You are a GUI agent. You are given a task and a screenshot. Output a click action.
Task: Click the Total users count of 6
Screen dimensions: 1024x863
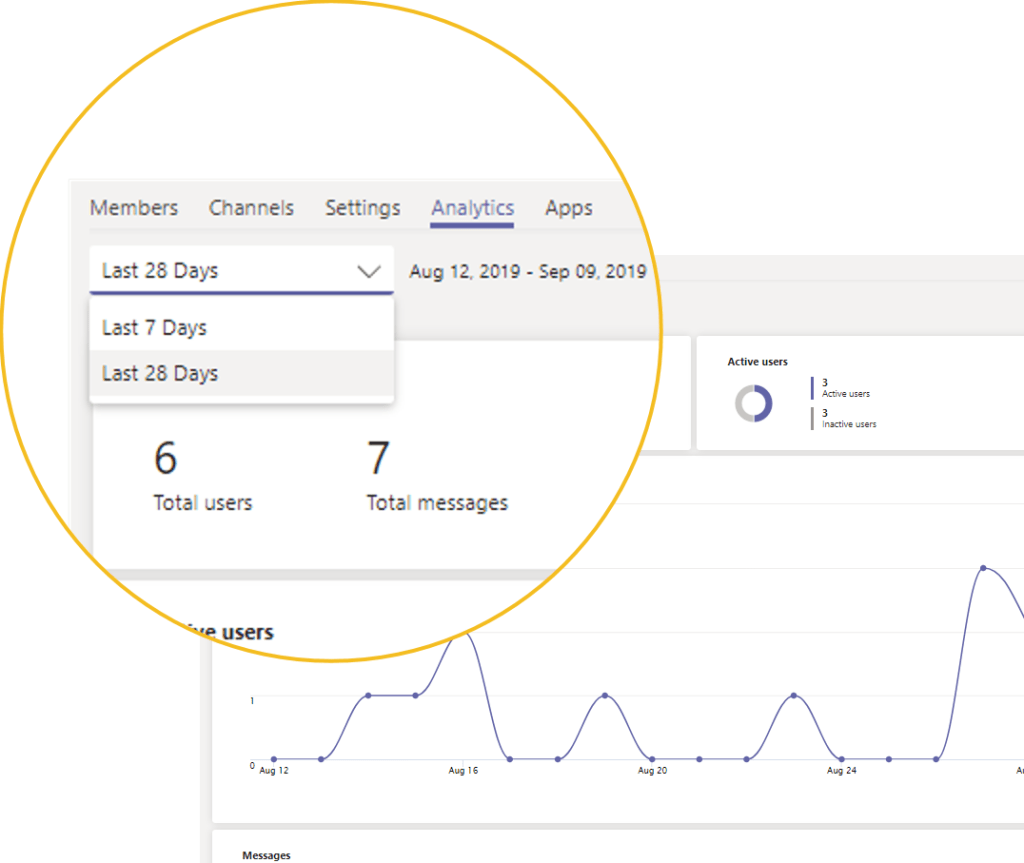click(x=165, y=458)
